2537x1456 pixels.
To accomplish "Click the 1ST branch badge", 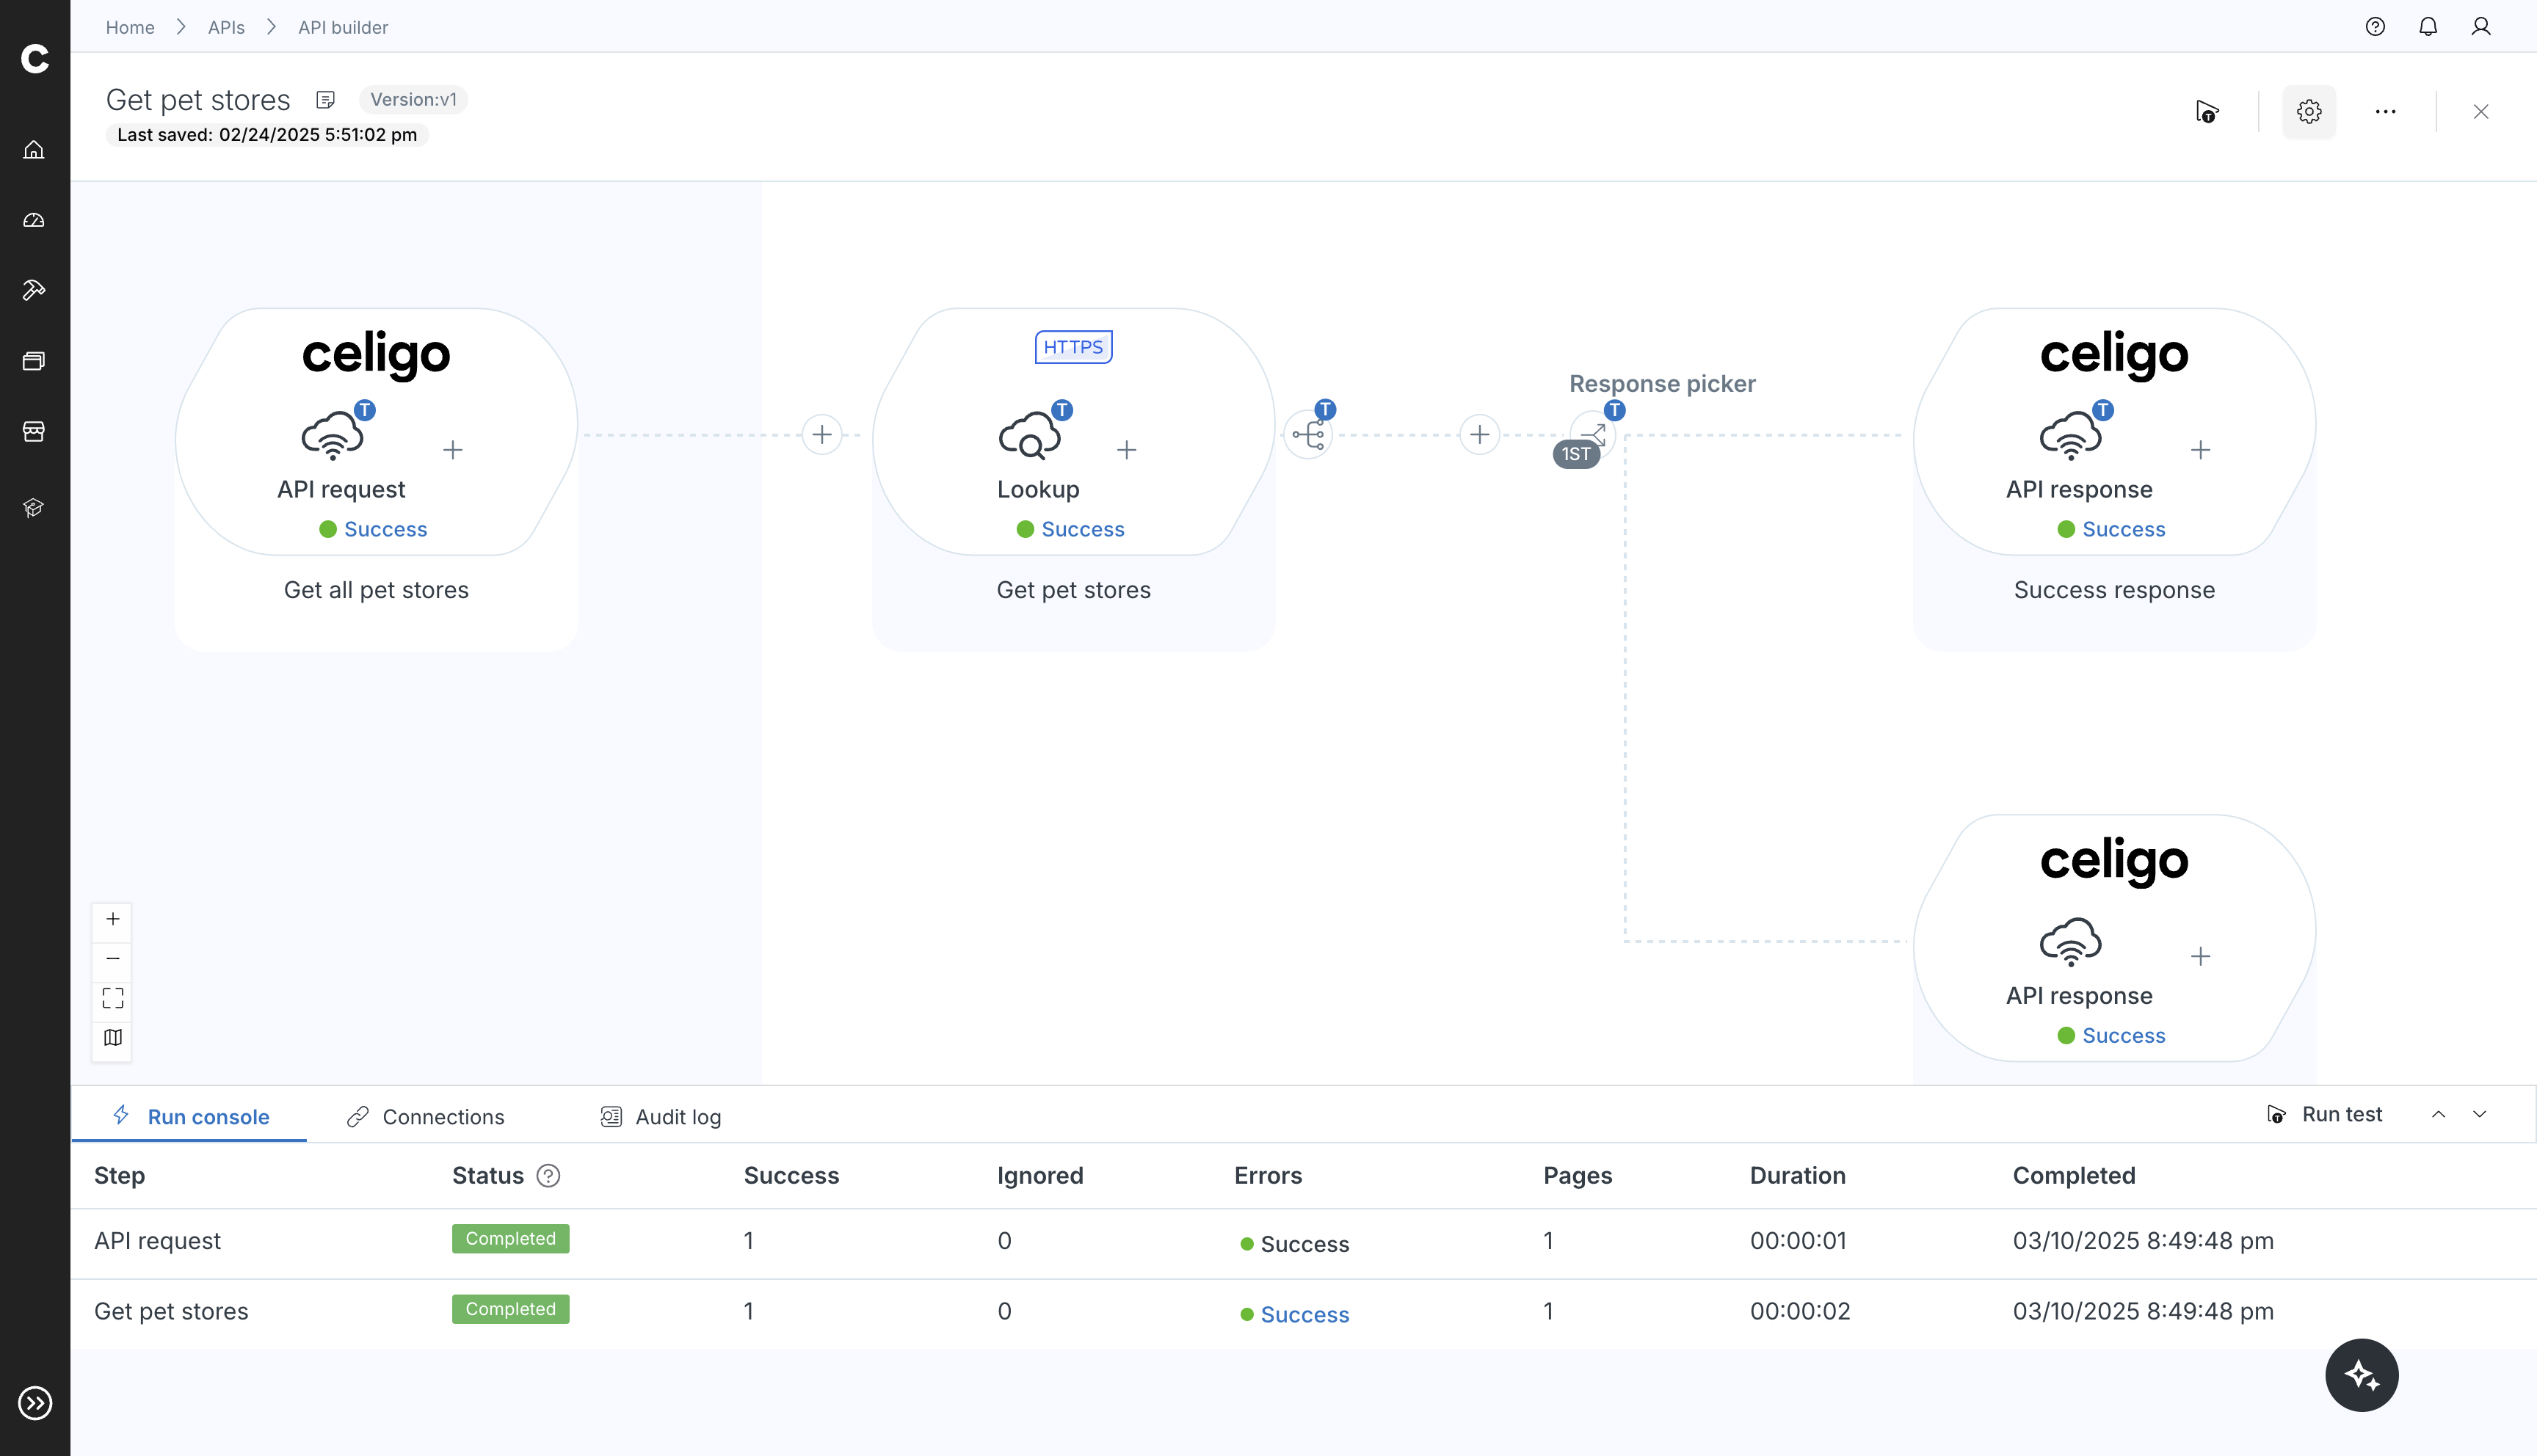I will click(1576, 454).
